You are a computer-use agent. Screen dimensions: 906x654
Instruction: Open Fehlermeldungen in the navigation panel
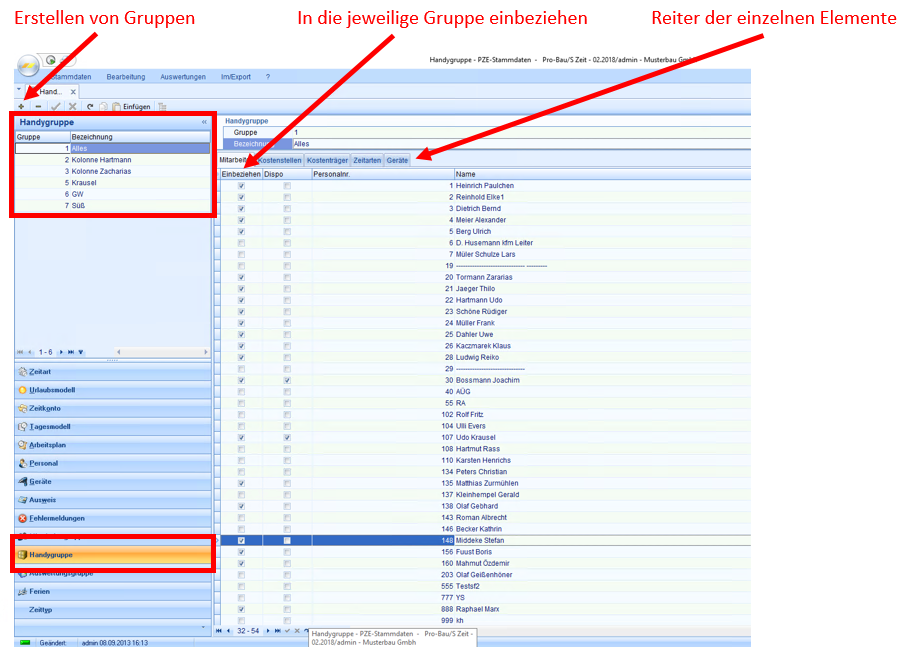(57, 518)
